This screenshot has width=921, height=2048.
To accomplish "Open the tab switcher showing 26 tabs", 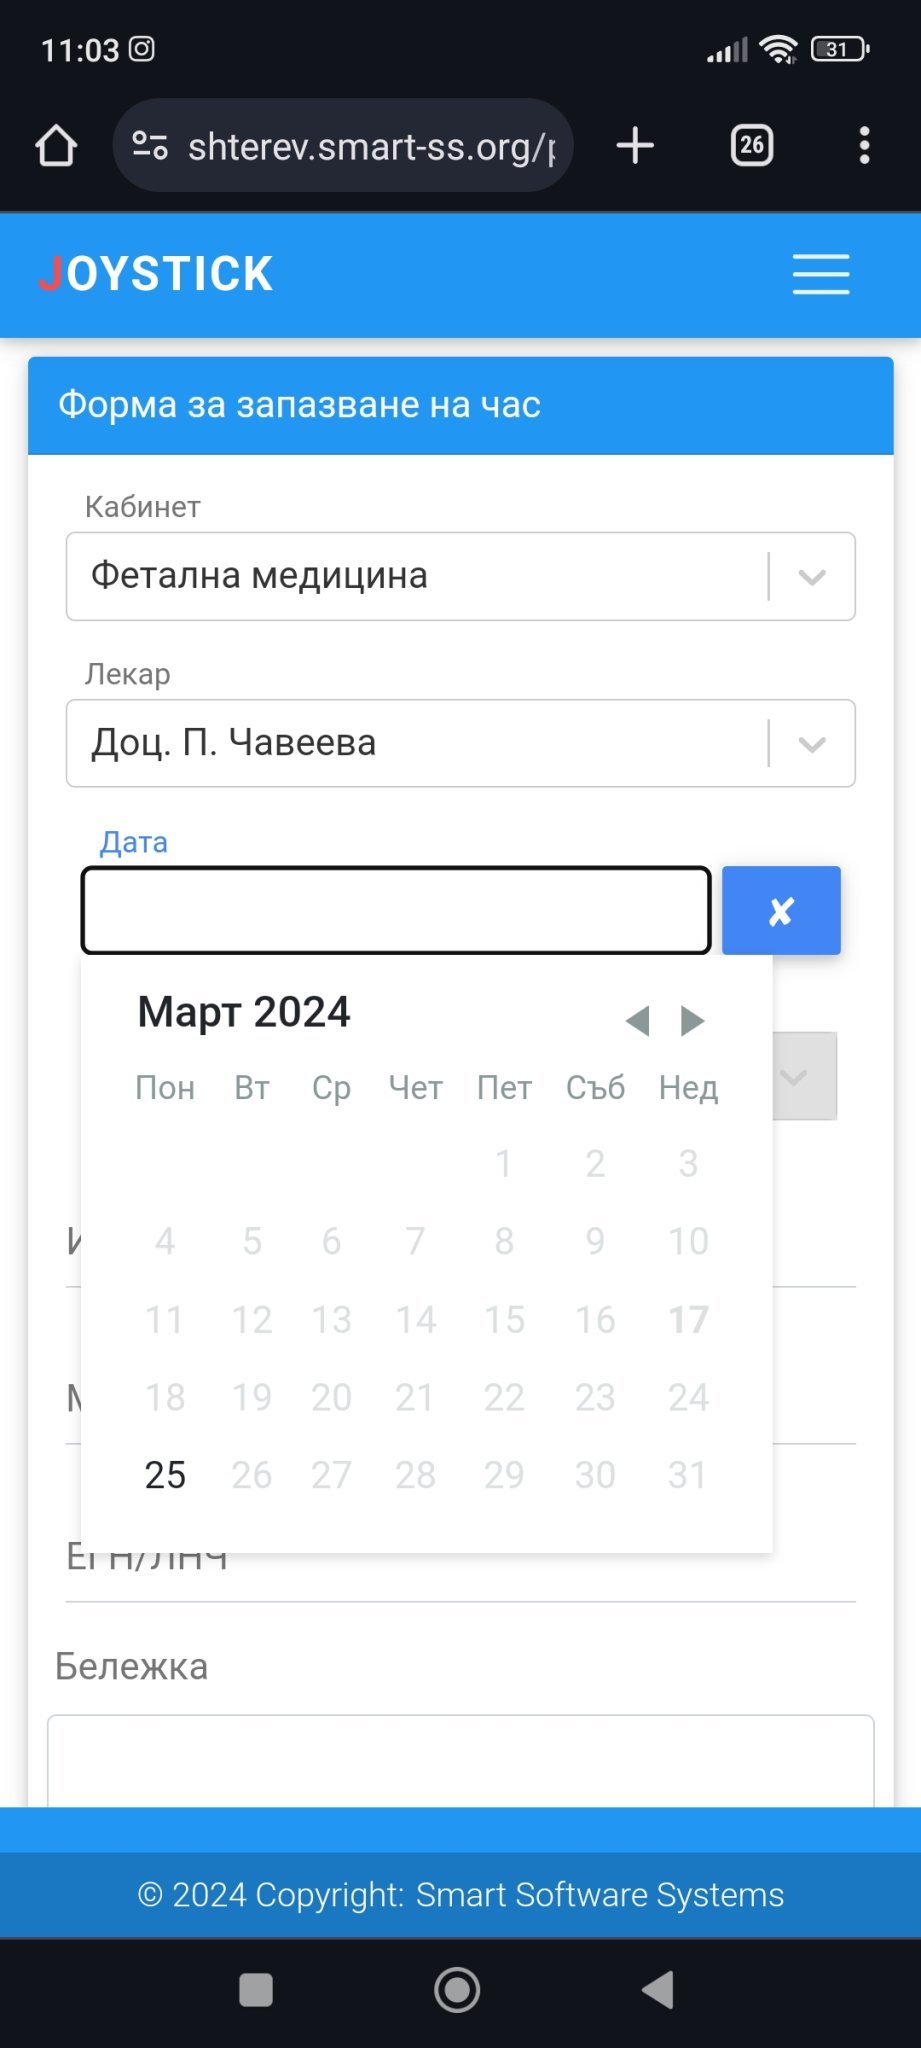I will 752,146.
